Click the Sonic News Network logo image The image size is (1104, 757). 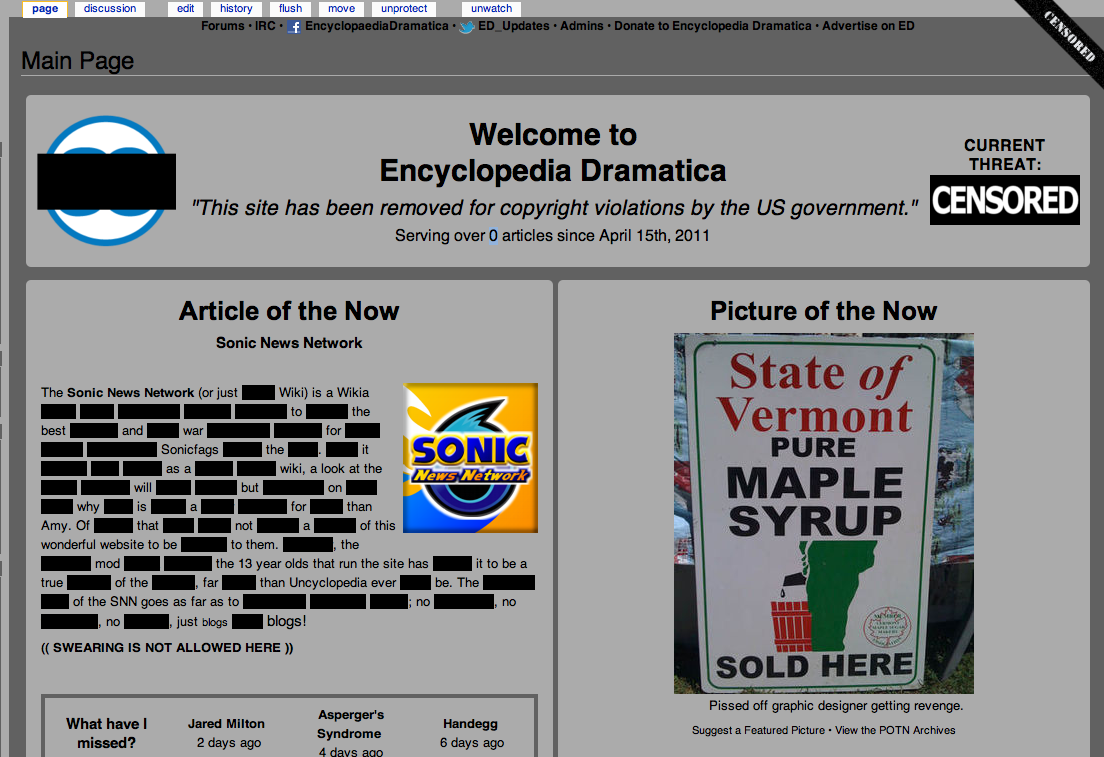click(x=470, y=458)
